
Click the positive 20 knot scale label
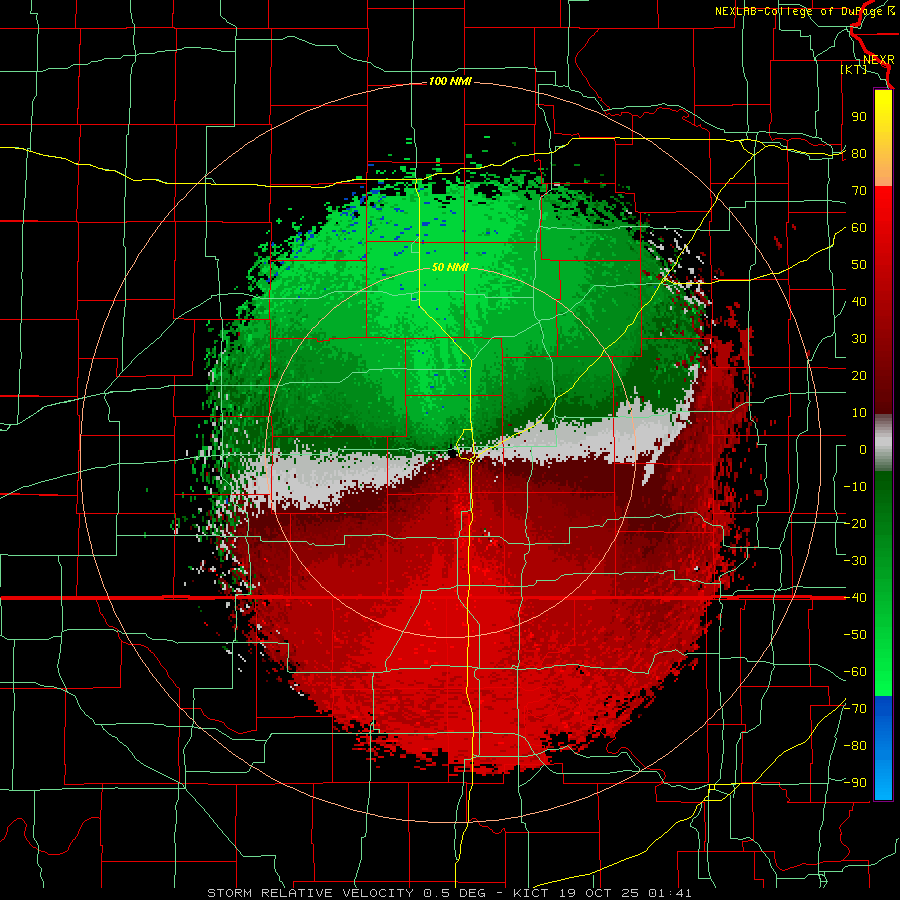point(859,376)
